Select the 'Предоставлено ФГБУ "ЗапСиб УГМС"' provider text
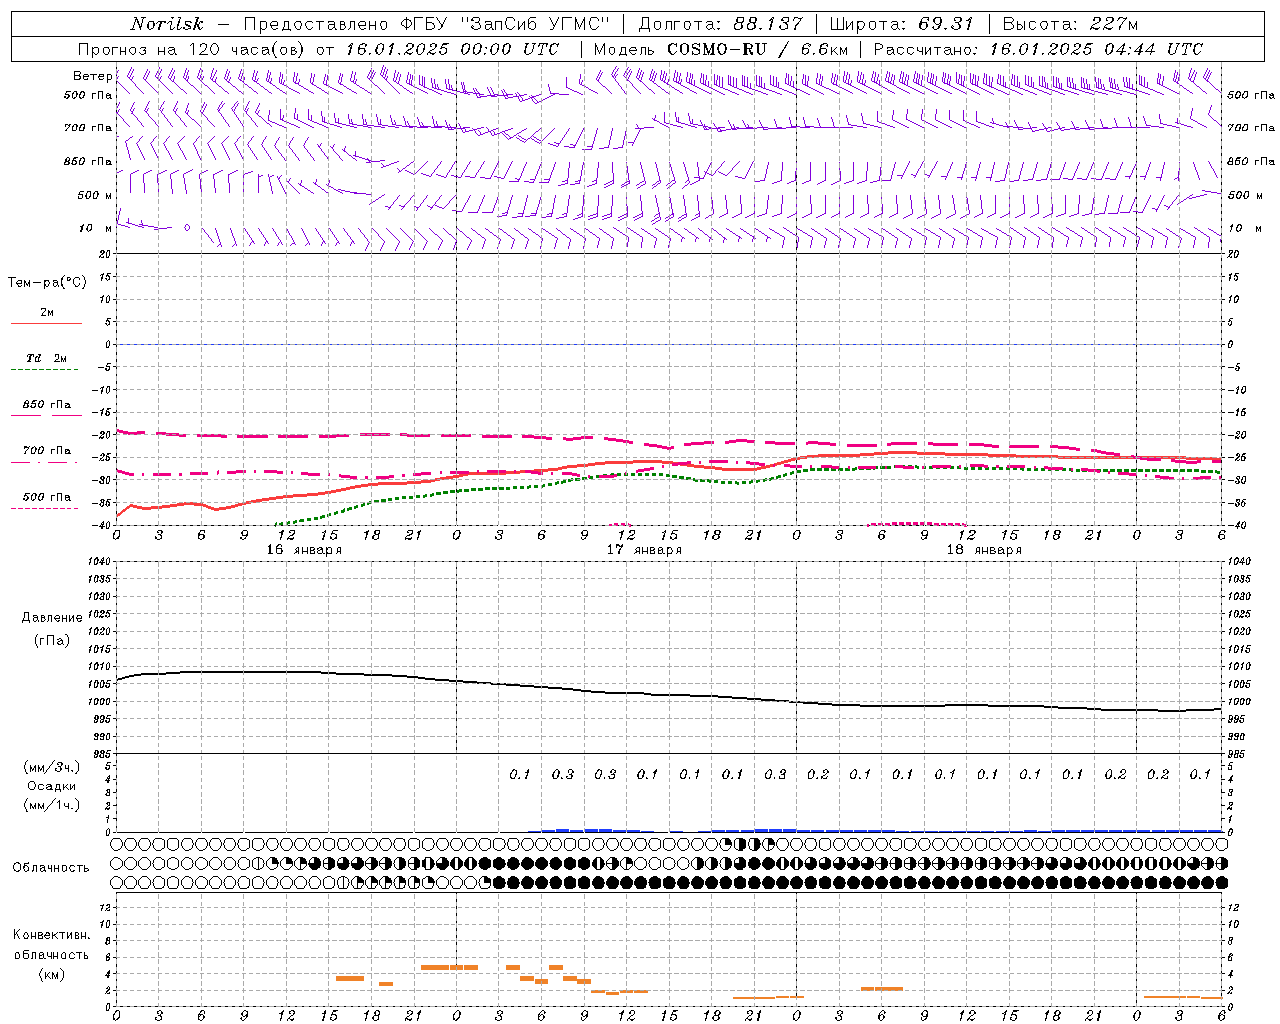 pyautogui.click(x=427, y=24)
